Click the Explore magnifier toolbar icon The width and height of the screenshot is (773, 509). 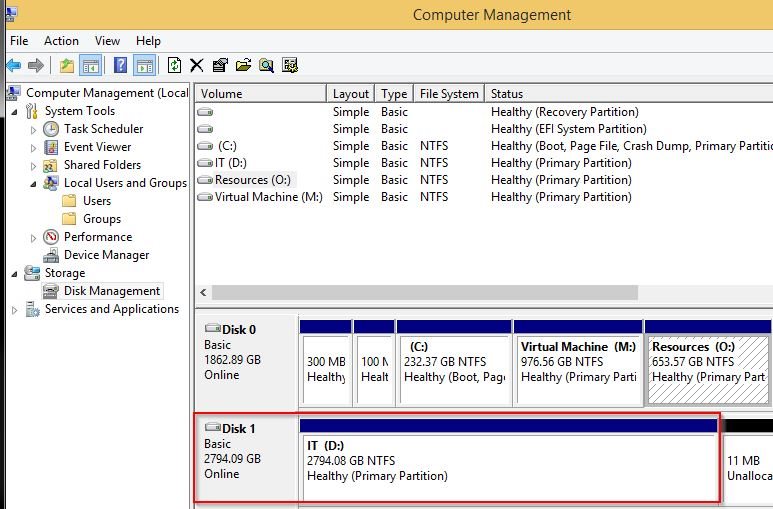[x=266, y=65]
